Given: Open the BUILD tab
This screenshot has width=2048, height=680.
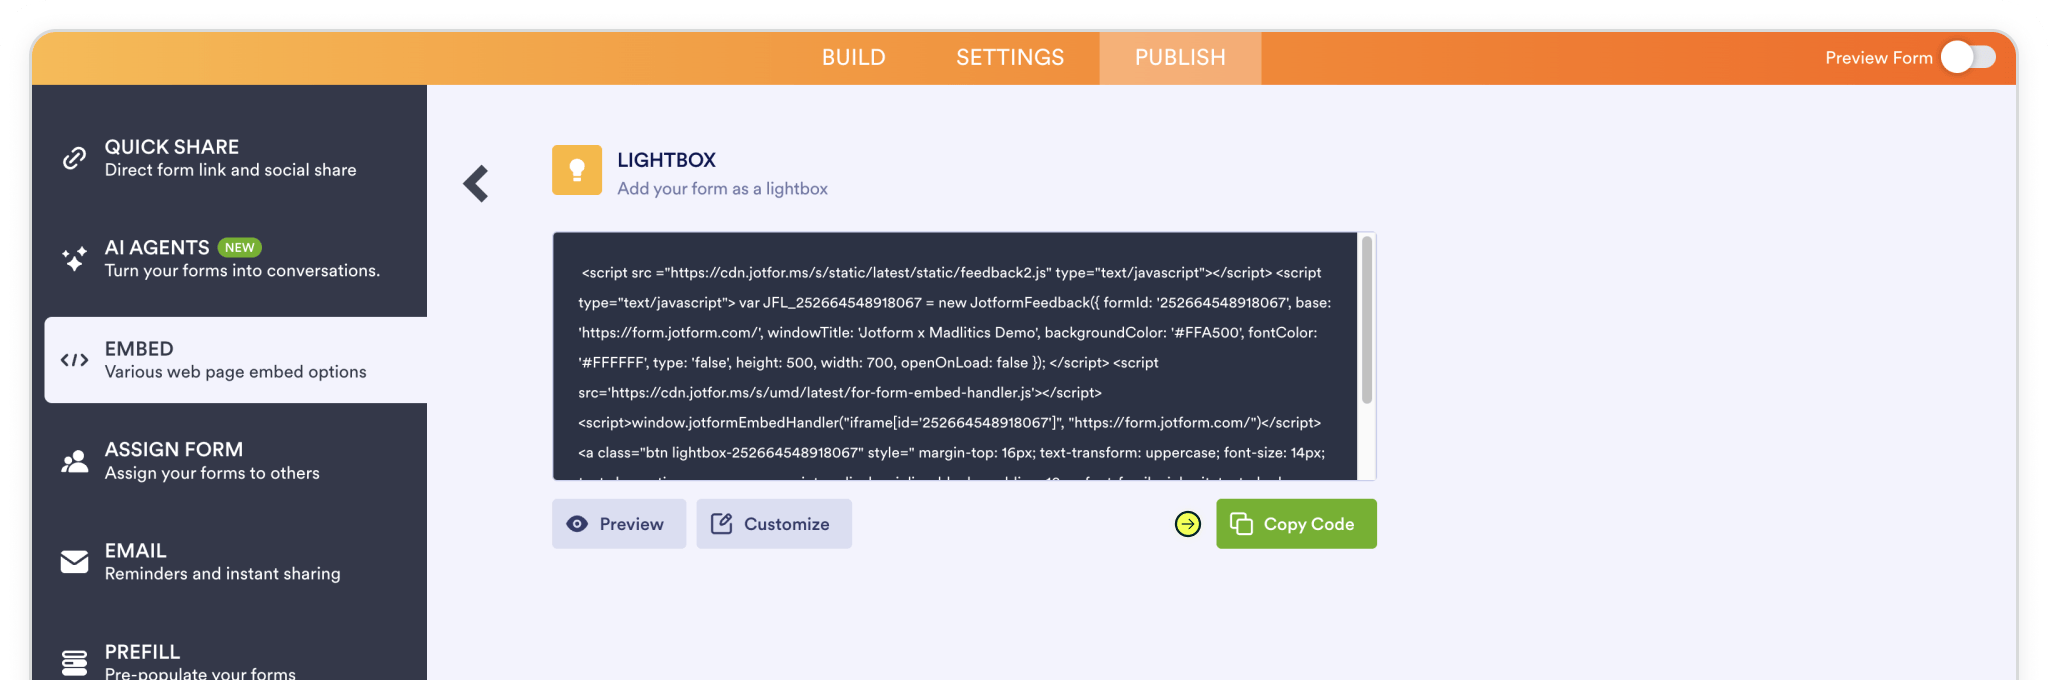Looking at the screenshot, I should coord(854,57).
